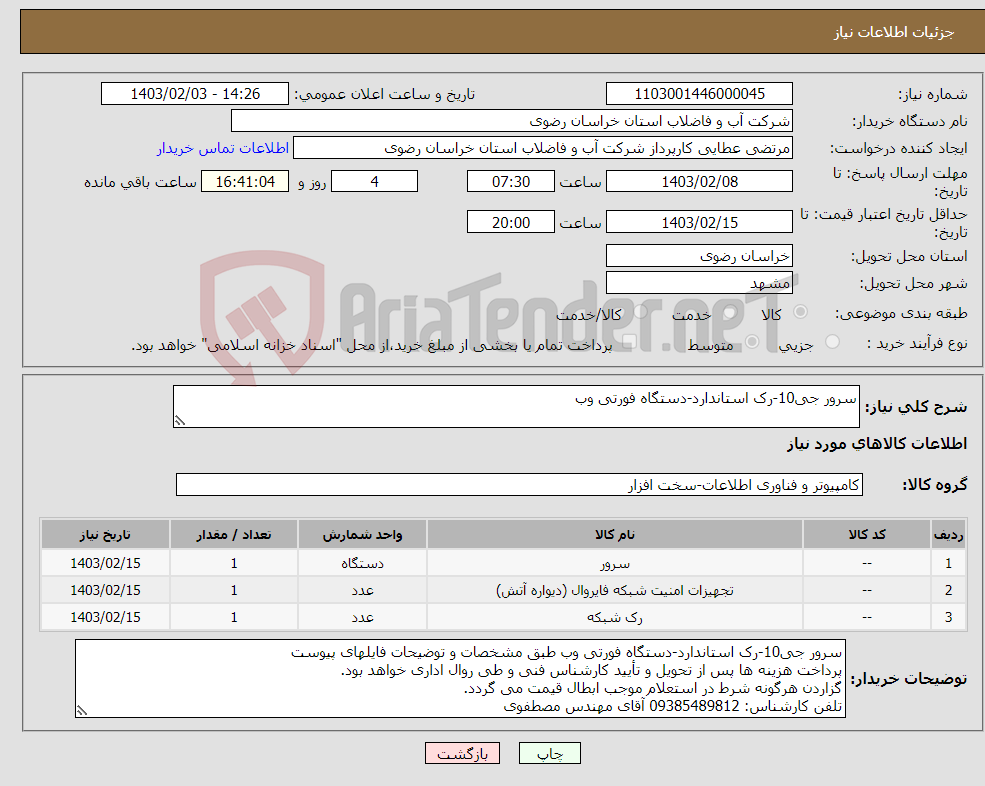
Task: Click the واحد شمارش column header
Action: [x=362, y=535]
